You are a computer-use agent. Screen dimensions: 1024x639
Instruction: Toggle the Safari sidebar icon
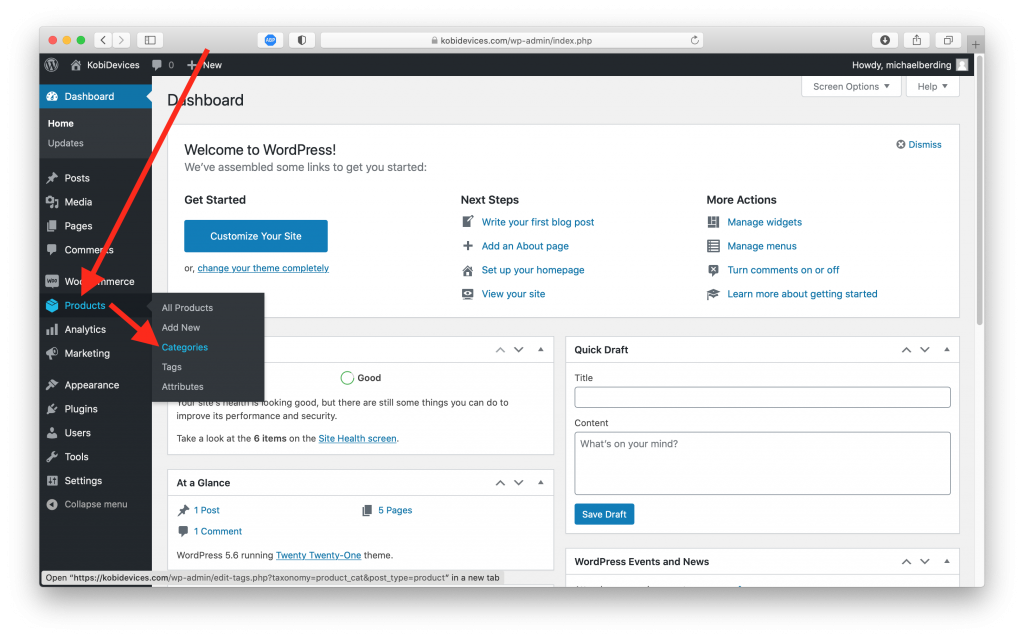(150, 40)
